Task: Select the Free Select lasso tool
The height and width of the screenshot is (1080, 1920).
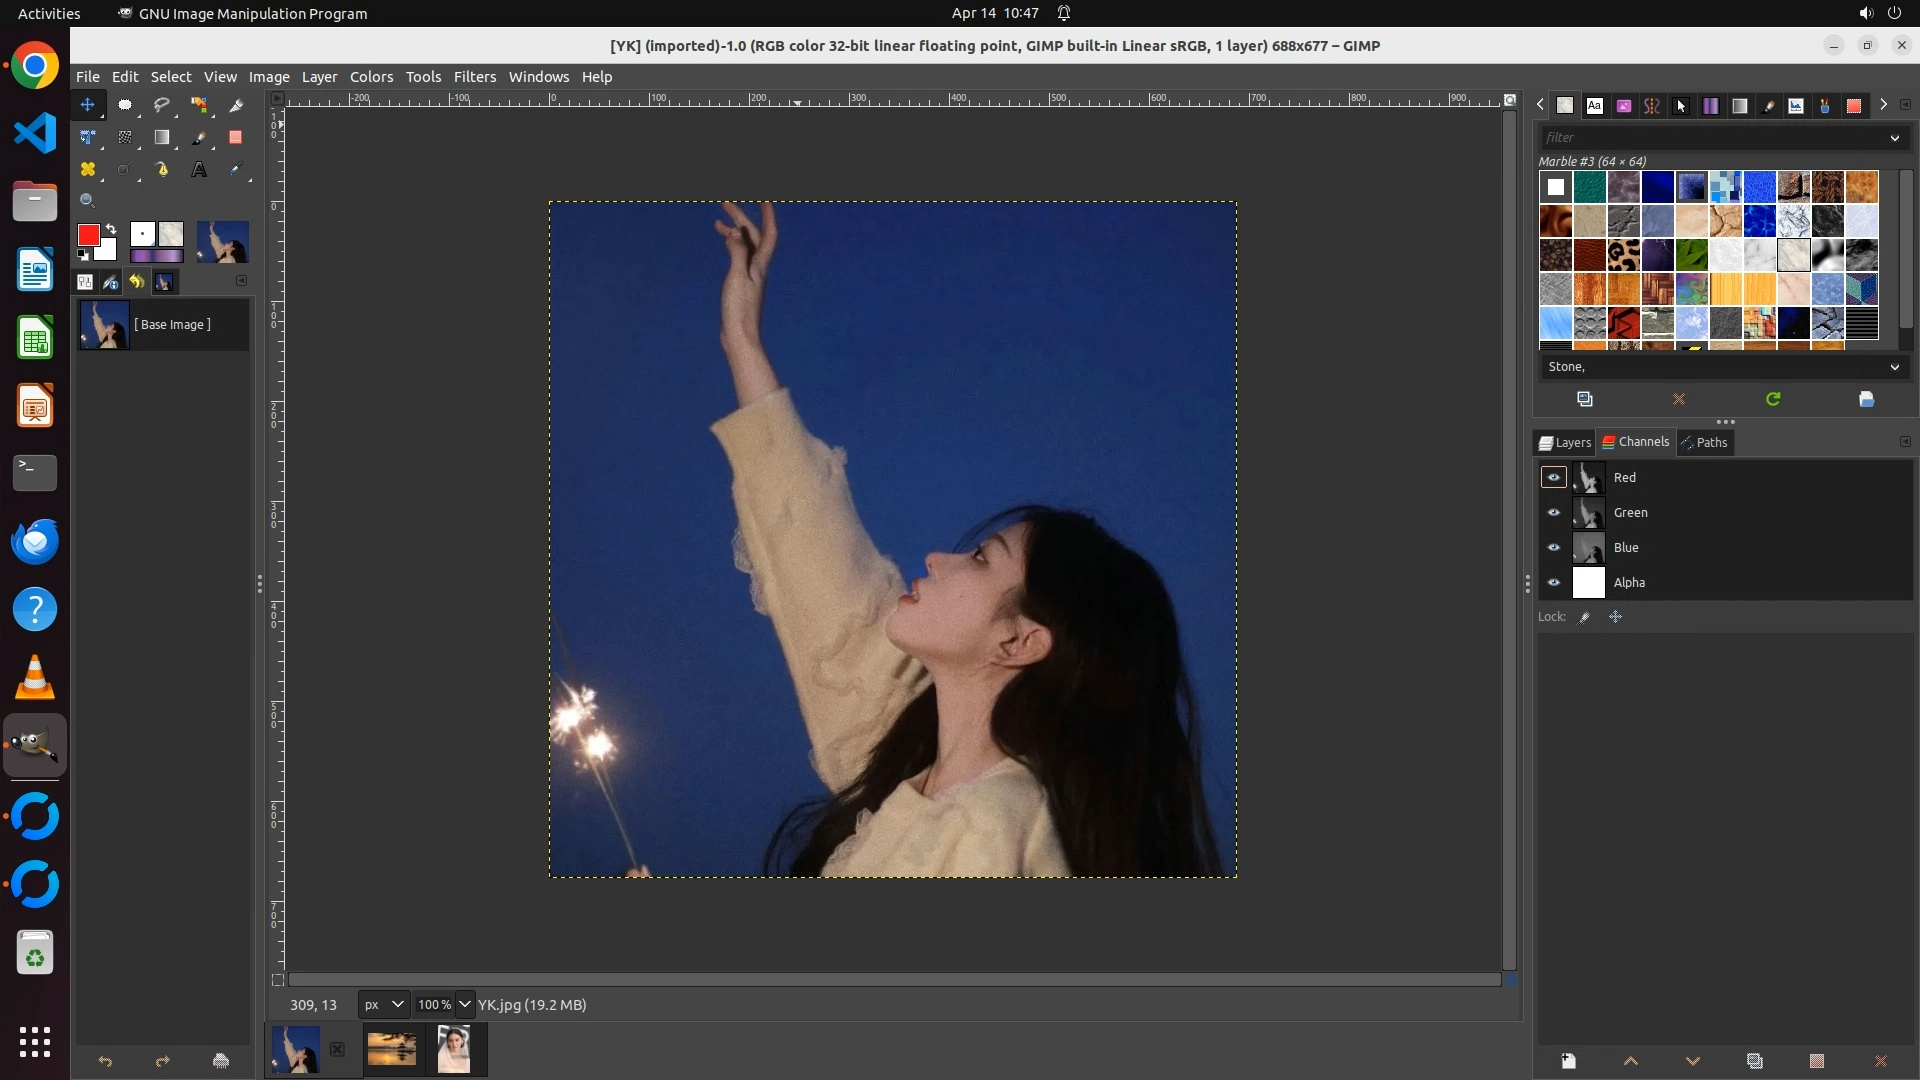Action: (x=161, y=105)
